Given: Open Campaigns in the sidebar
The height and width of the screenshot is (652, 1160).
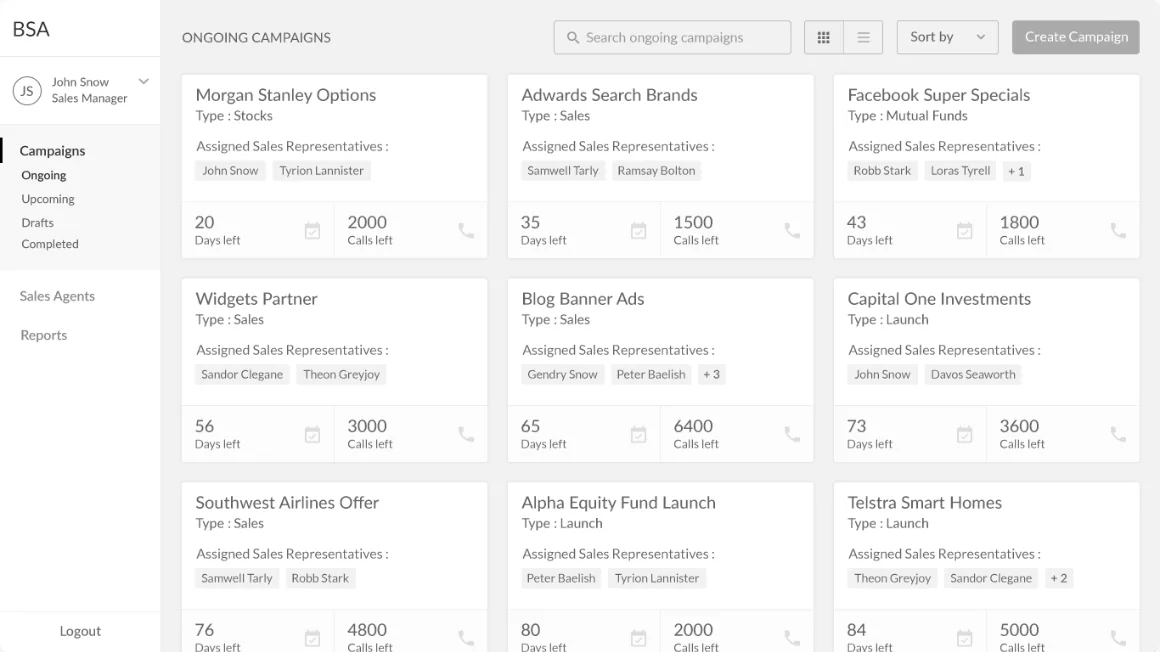Looking at the screenshot, I should click(x=53, y=150).
